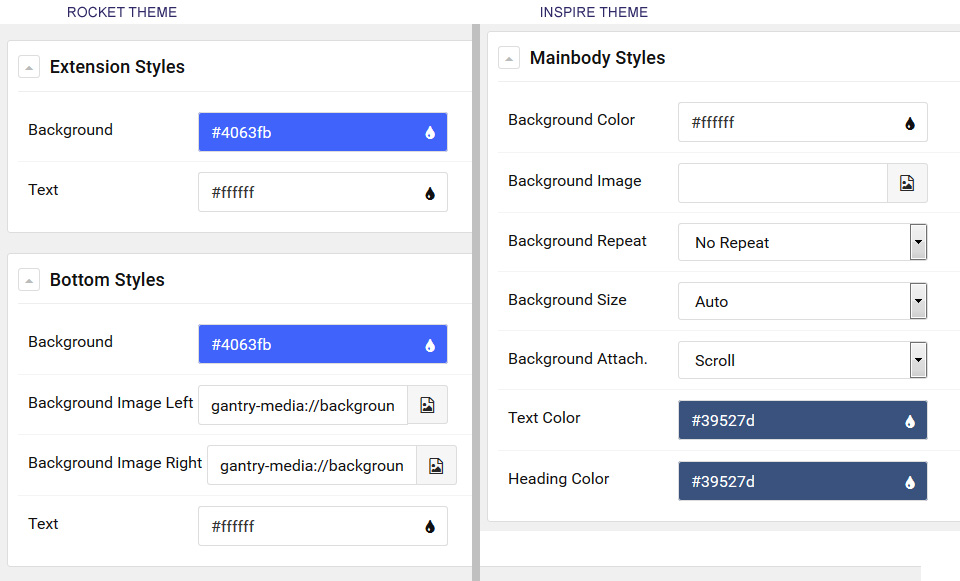Click the Background Image Right label
Viewport: 960px width, 581px height.
(x=115, y=462)
